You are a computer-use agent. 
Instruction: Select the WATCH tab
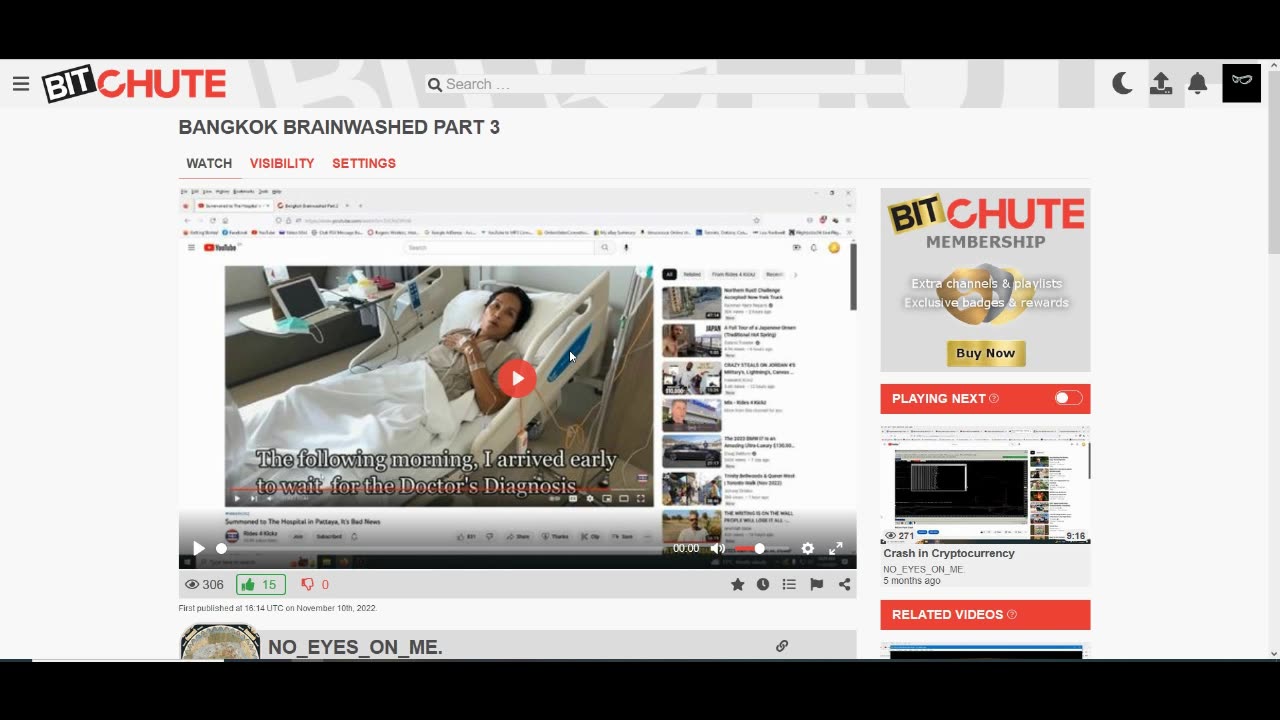point(209,163)
